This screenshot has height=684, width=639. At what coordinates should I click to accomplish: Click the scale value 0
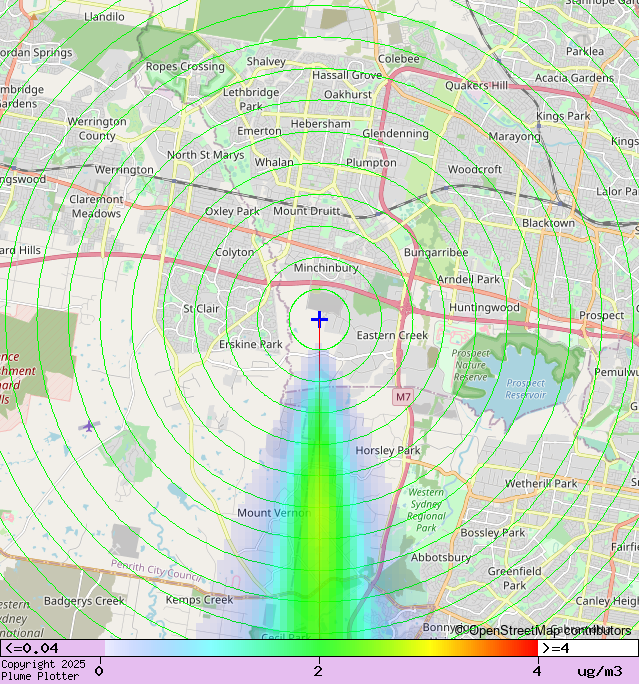99,671
